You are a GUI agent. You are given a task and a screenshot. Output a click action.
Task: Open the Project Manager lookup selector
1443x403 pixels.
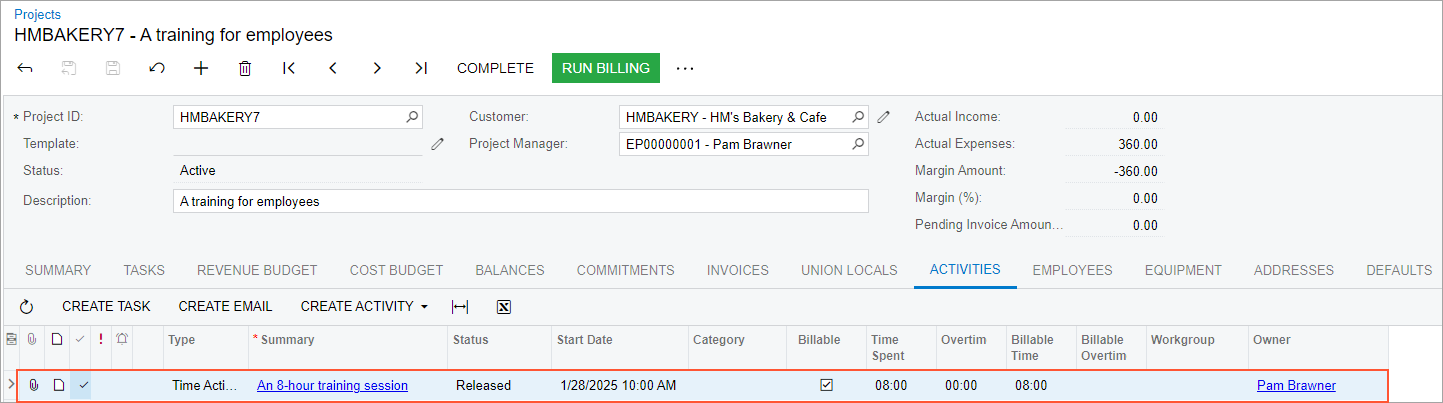(857, 144)
